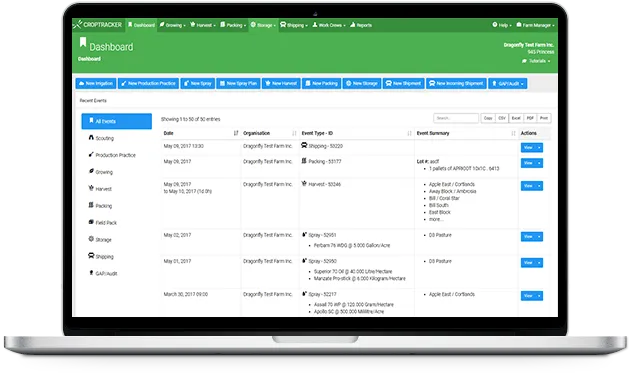Image resolution: width=632 pixels, height=378 pixels.
Task: Expand the Help dropdown
Action: [x=502, y=25]
